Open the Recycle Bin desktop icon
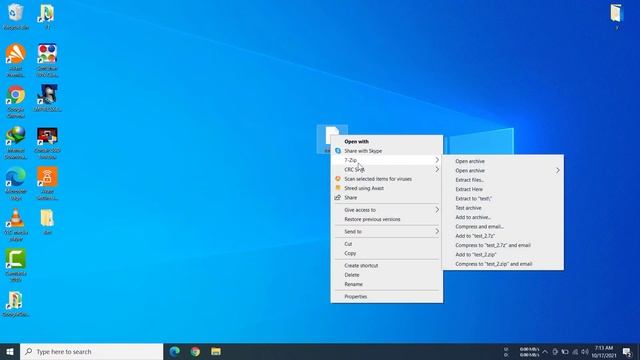640x360 pixels. click(16, 16)
